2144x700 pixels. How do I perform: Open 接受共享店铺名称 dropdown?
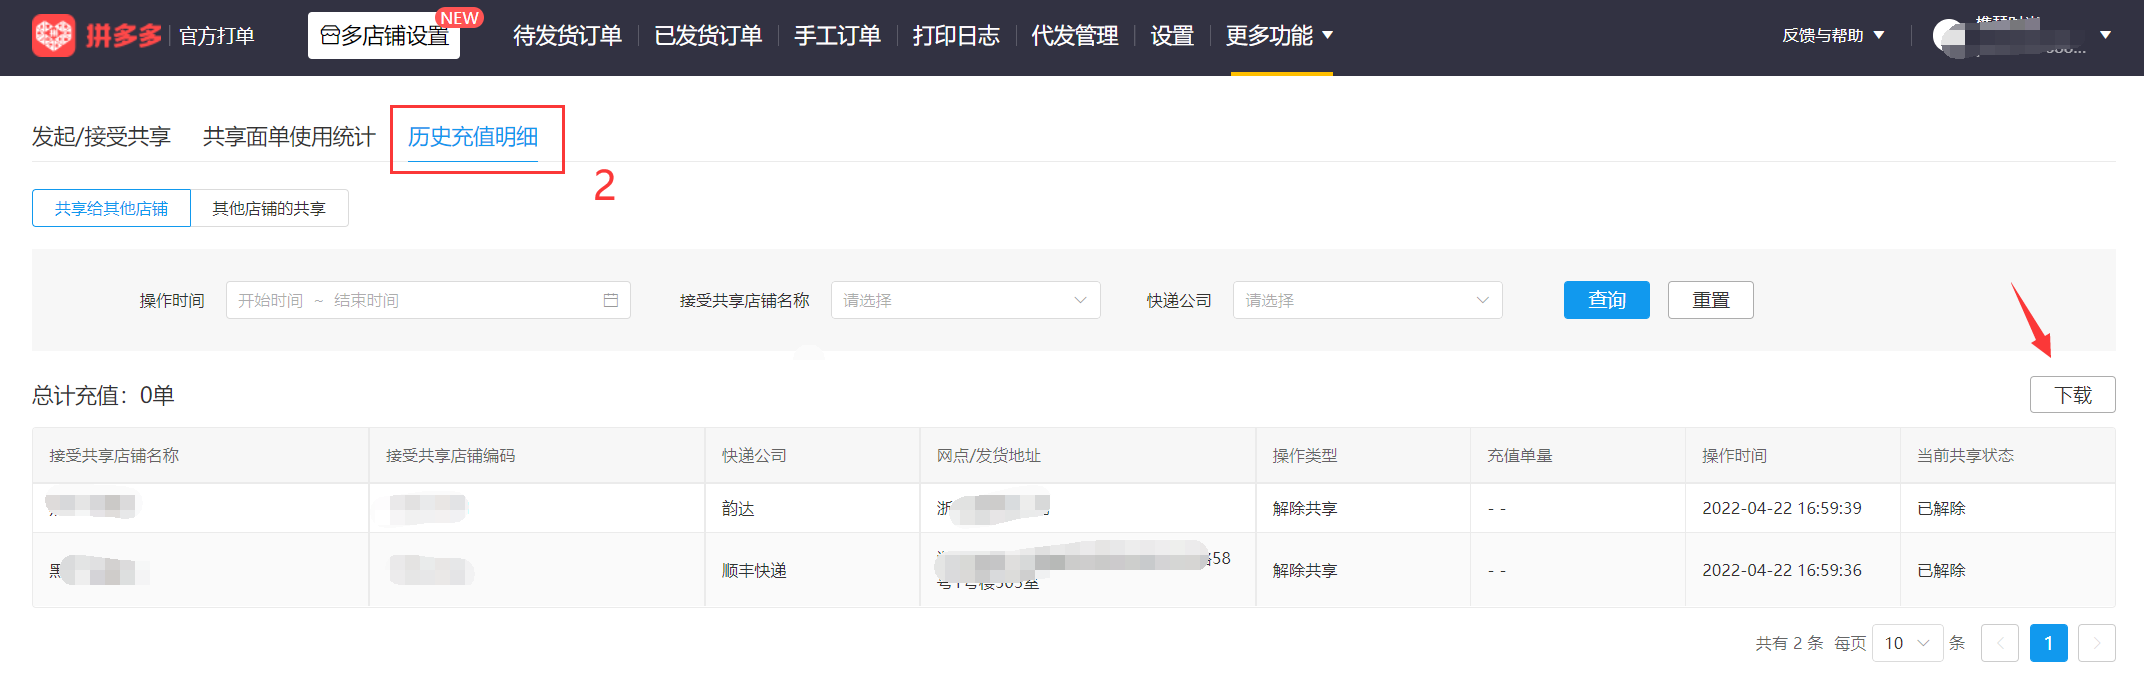[965, 300]
